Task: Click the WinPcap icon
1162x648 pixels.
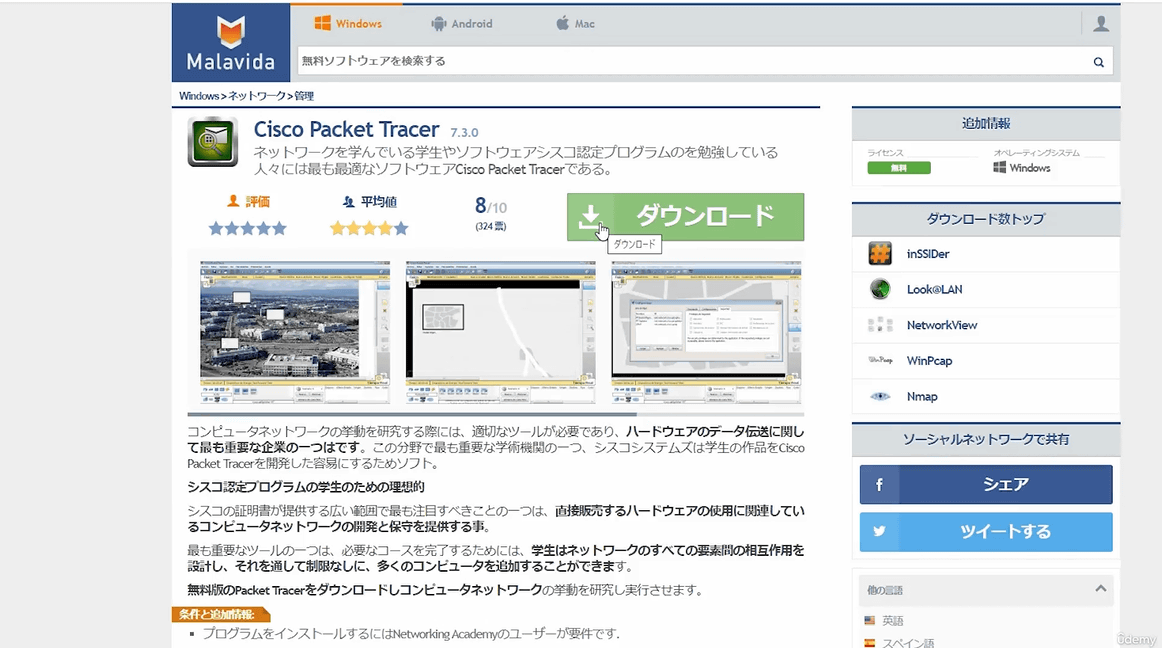Action: tap(880, 360)
